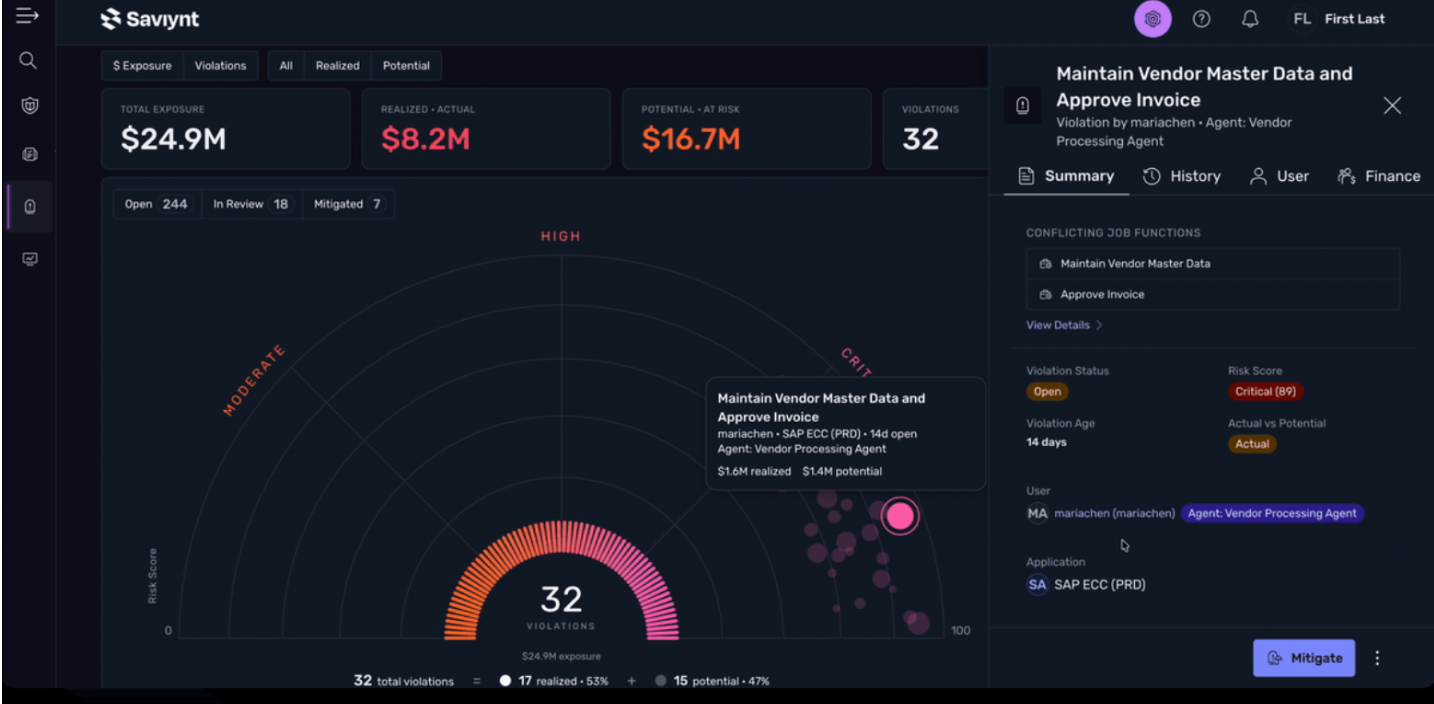
Task: Click the Actual badge
Action: (1252, 444)
